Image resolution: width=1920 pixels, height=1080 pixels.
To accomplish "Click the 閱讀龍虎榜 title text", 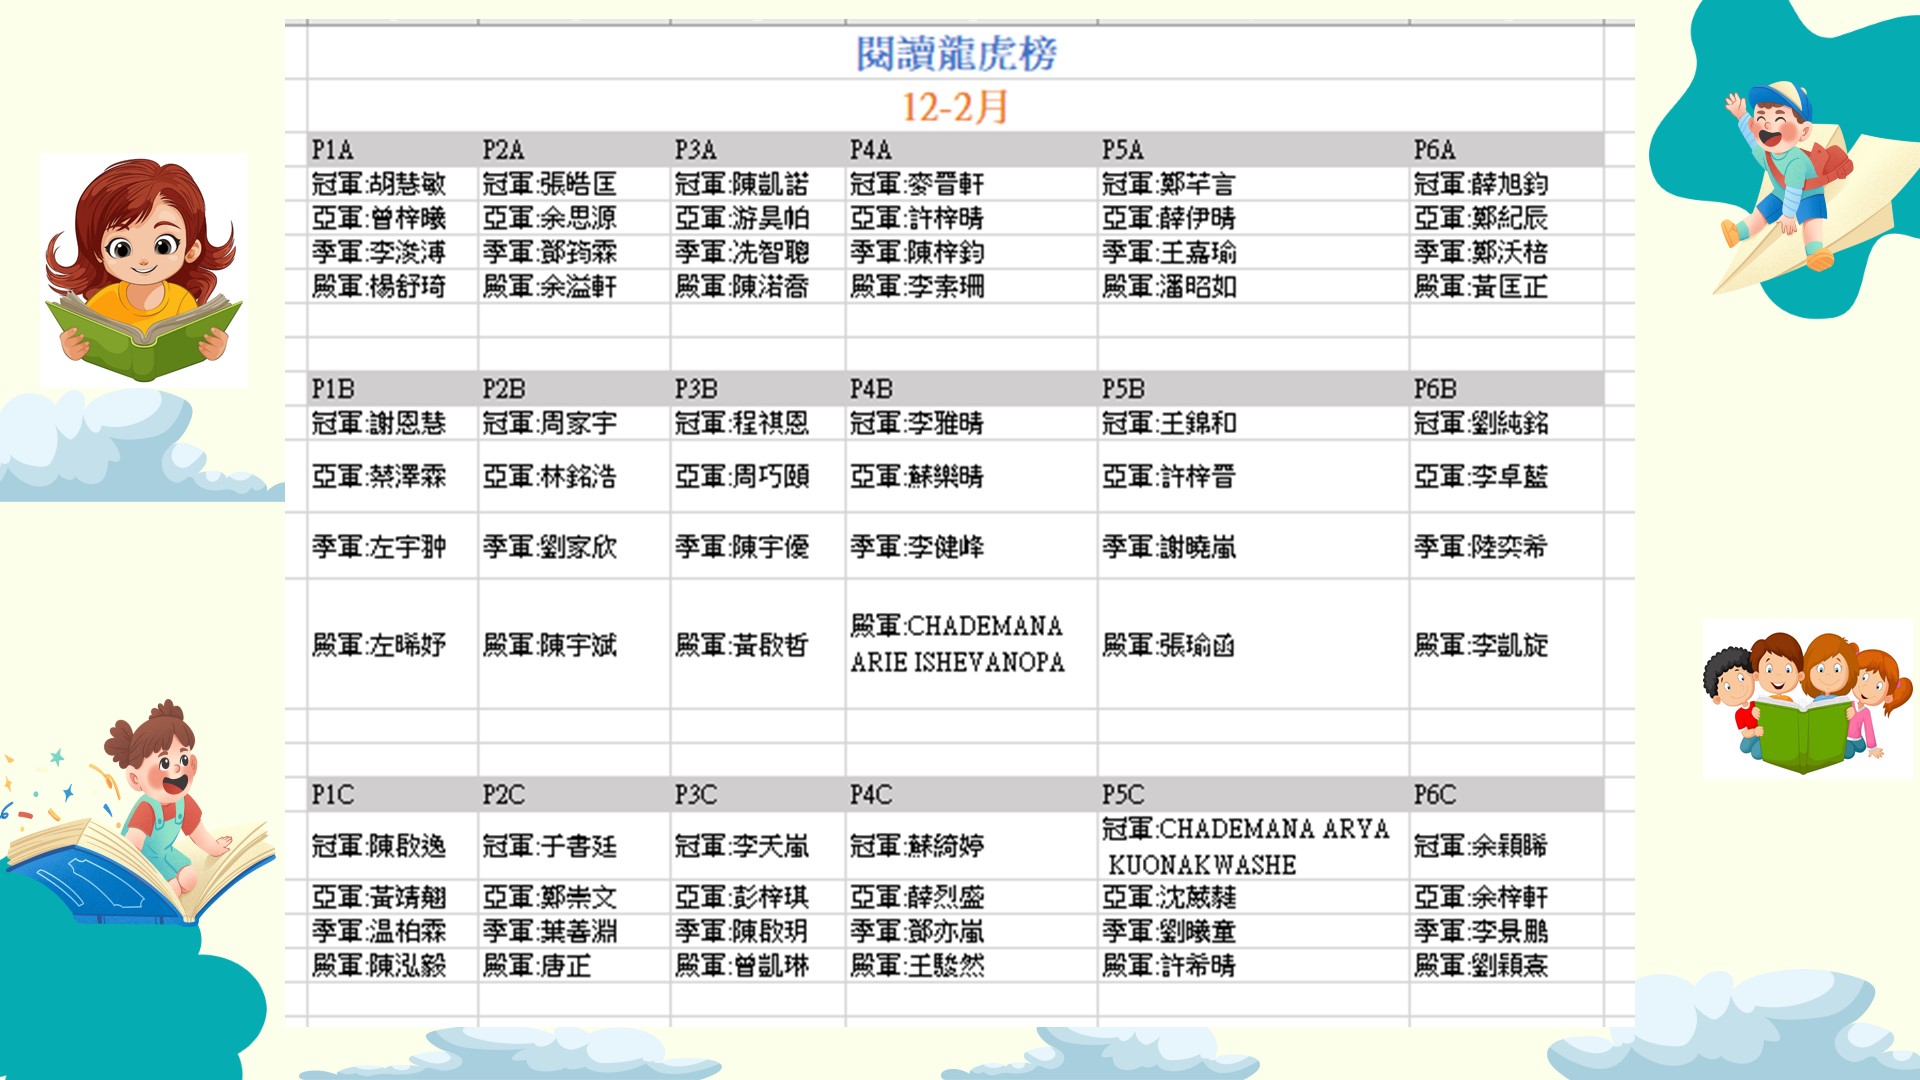I will click(956, 54).
